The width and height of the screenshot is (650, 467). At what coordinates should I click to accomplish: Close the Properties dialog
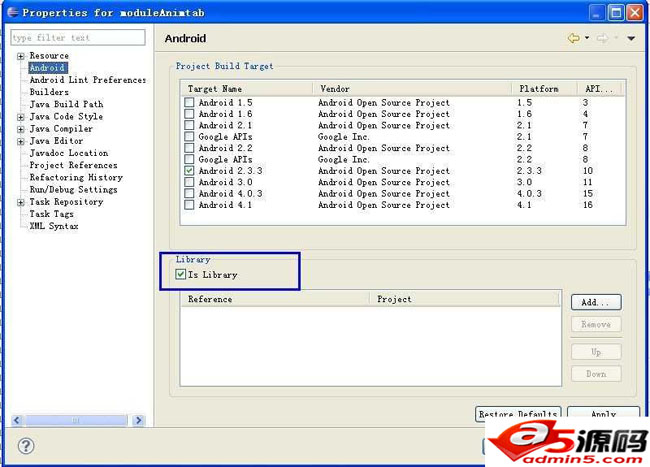635,13
